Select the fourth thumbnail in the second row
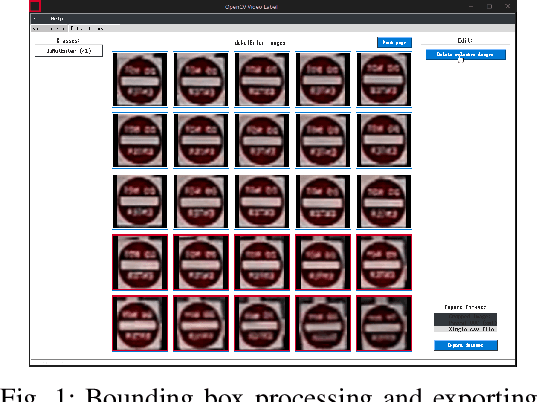 (x=323, y=140)
